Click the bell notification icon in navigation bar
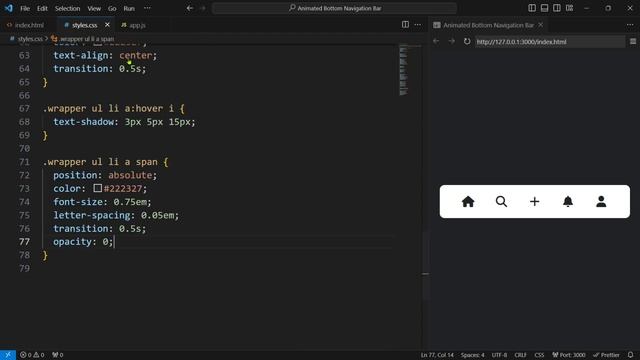The height and width of the screenshot is (360, 640). pyautogui.click(x=568, y=202)
